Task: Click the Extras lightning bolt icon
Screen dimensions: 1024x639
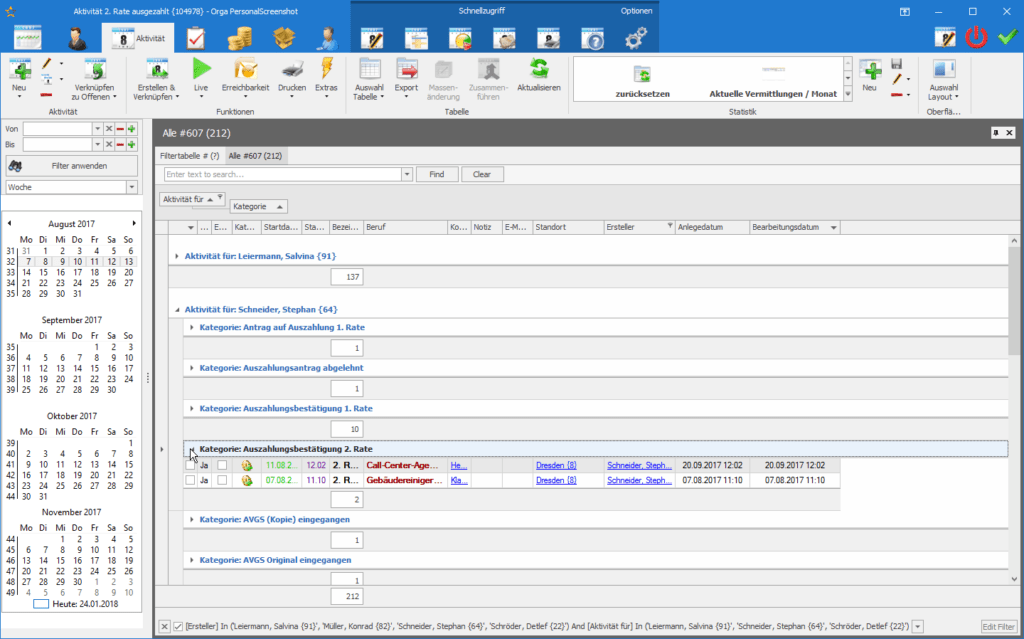Action: [327, 69]
